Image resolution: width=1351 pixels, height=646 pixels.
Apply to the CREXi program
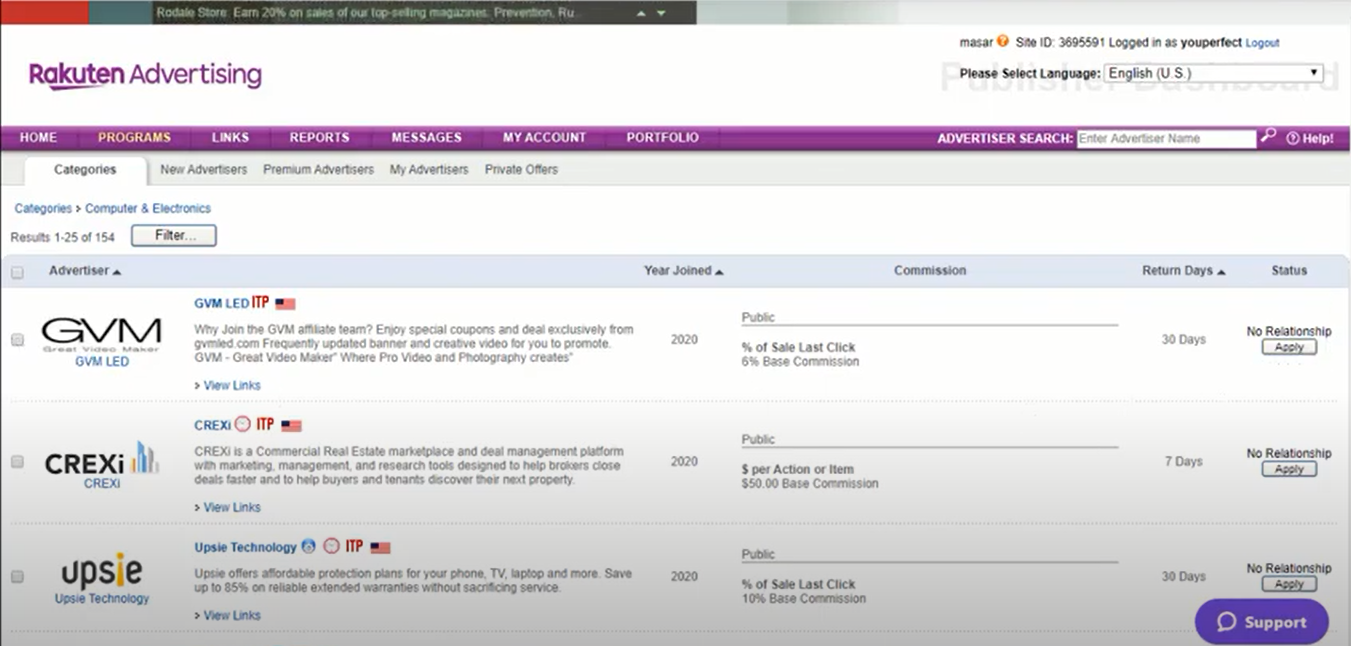click(x=1289, y=469)
